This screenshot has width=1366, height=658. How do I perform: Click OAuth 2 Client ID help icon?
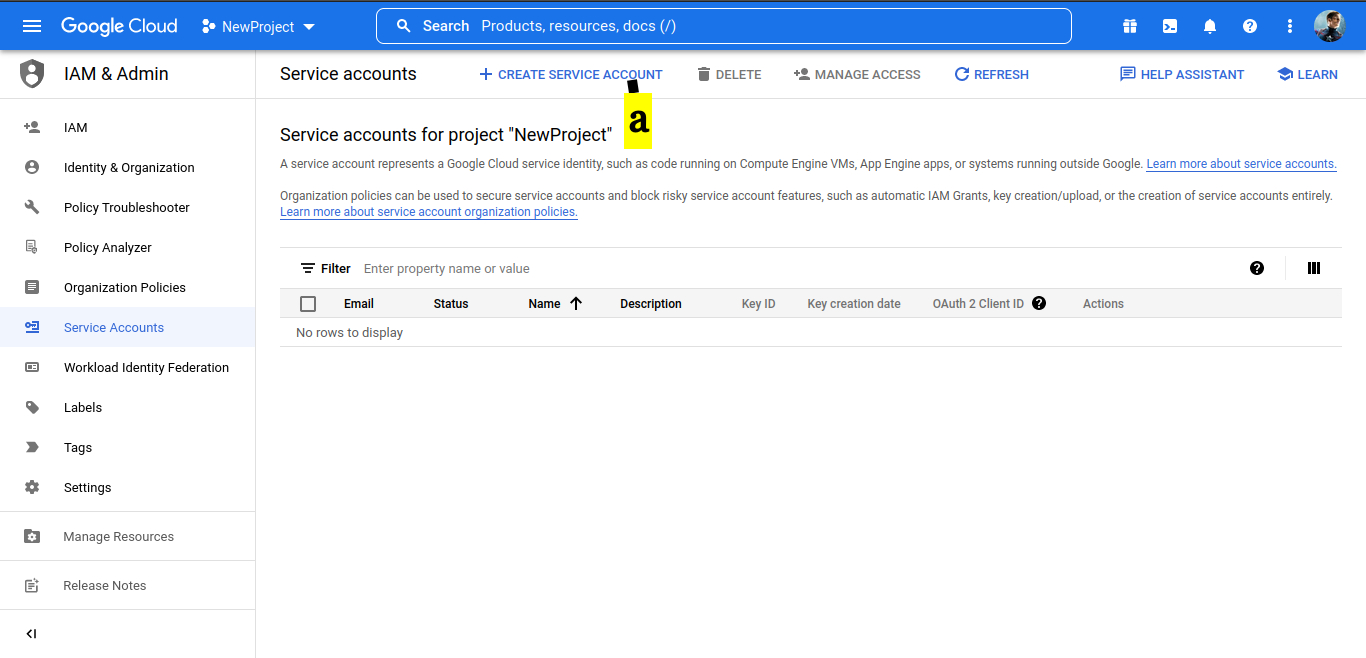pos(1039,303)
